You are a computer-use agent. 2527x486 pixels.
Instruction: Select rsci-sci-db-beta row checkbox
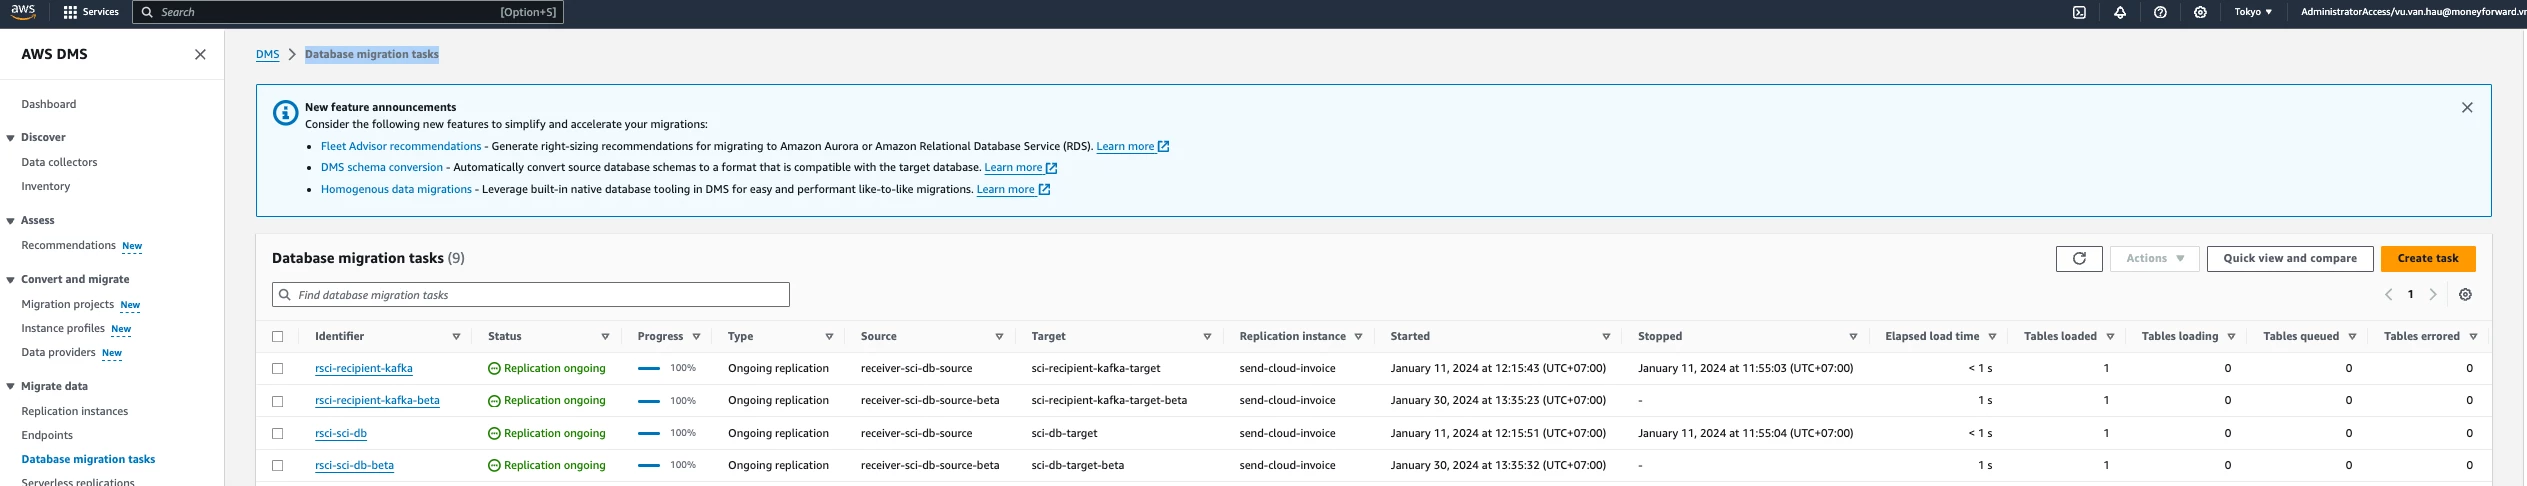click(x=278, y=466)
